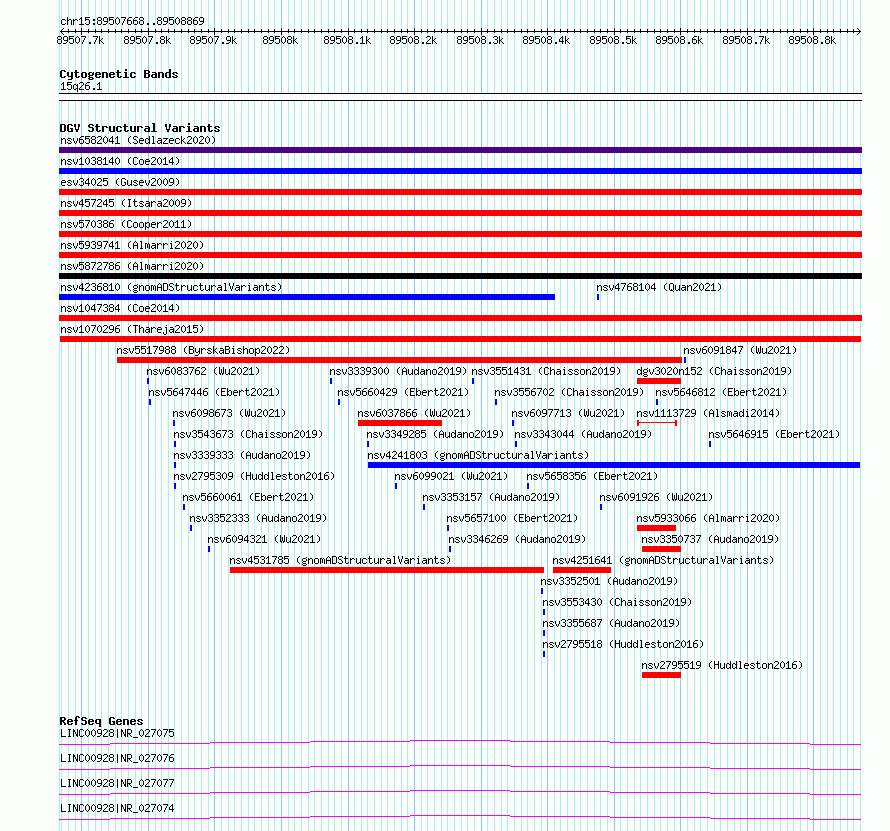This screenshot has width=890, height=831.
Task: Click the nsv4236810 gnomADStructuralVariants label
Action: [171, 287]
